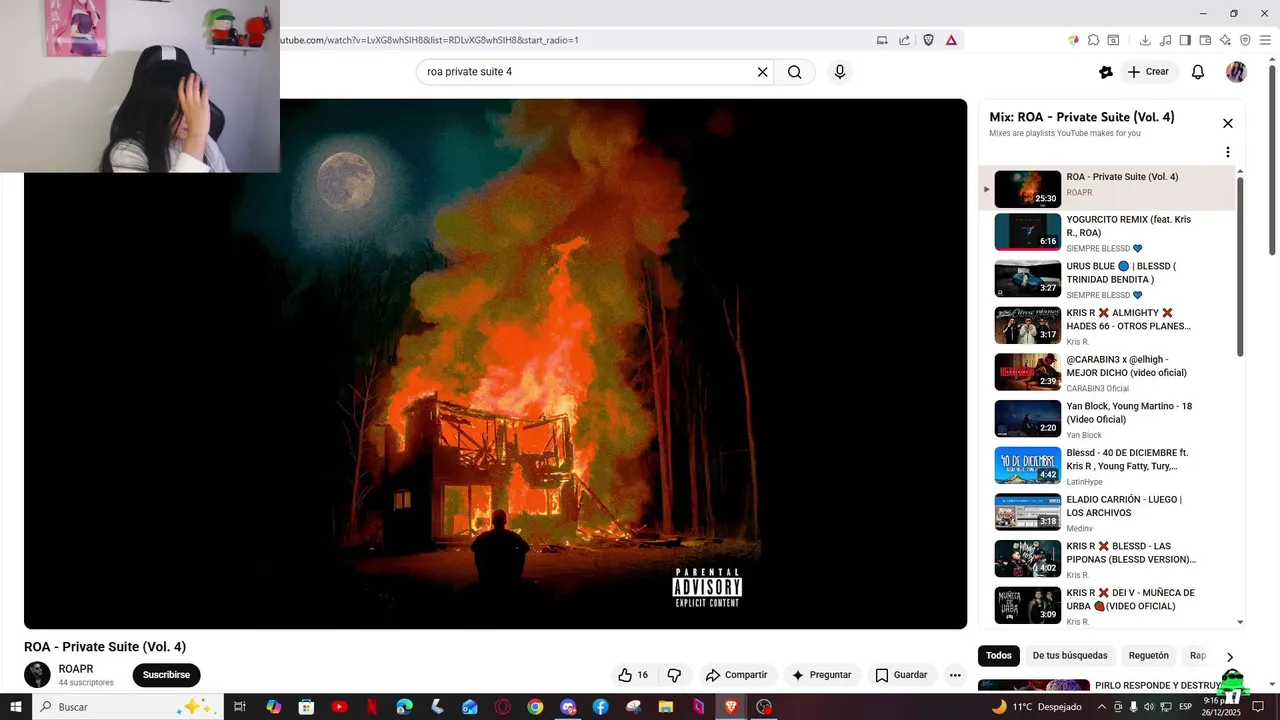Screen dimensions: 1280x720
Task: Play ELADIO CARRIÓN - LUEGO video
Action: (1107, 512)
